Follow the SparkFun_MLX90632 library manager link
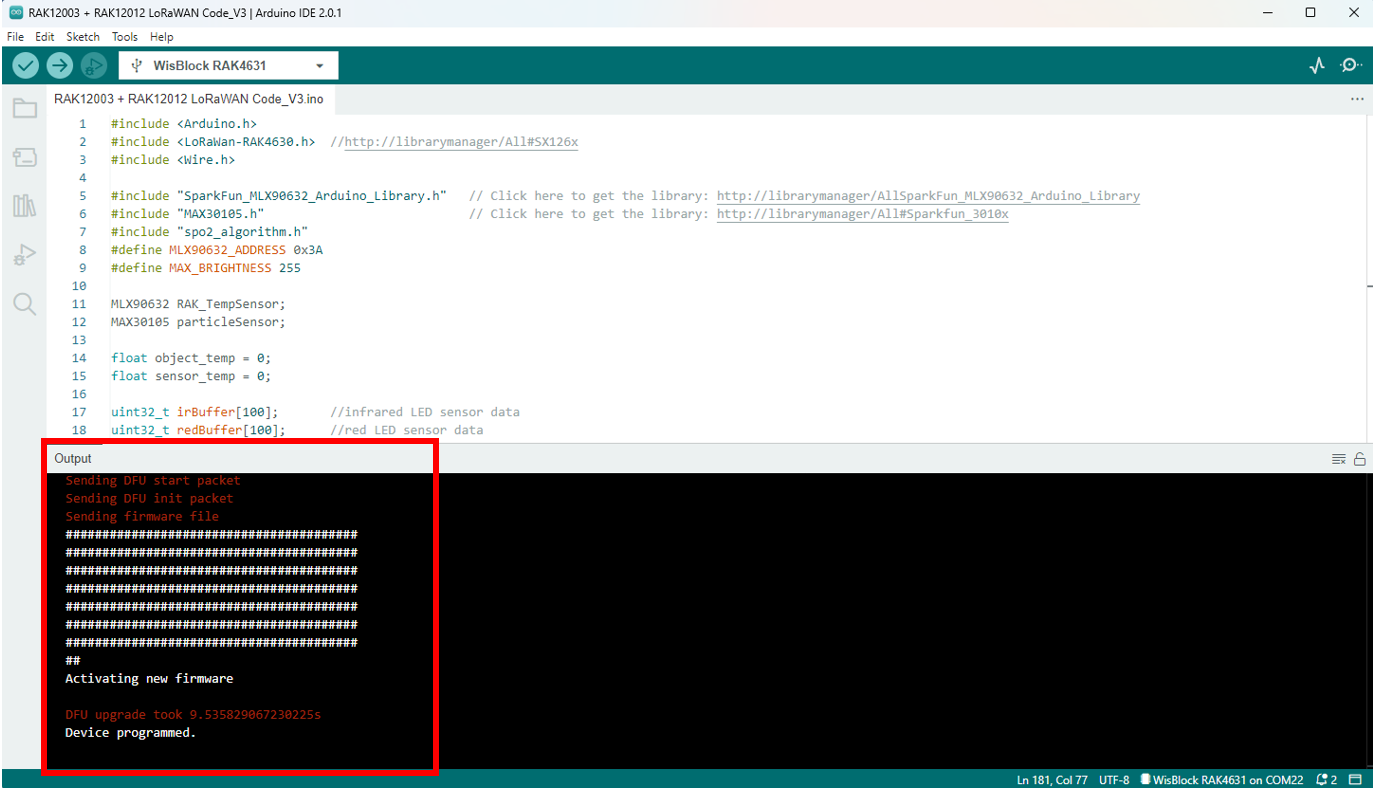The image size is (1373, 788). [x=928, y=196]
